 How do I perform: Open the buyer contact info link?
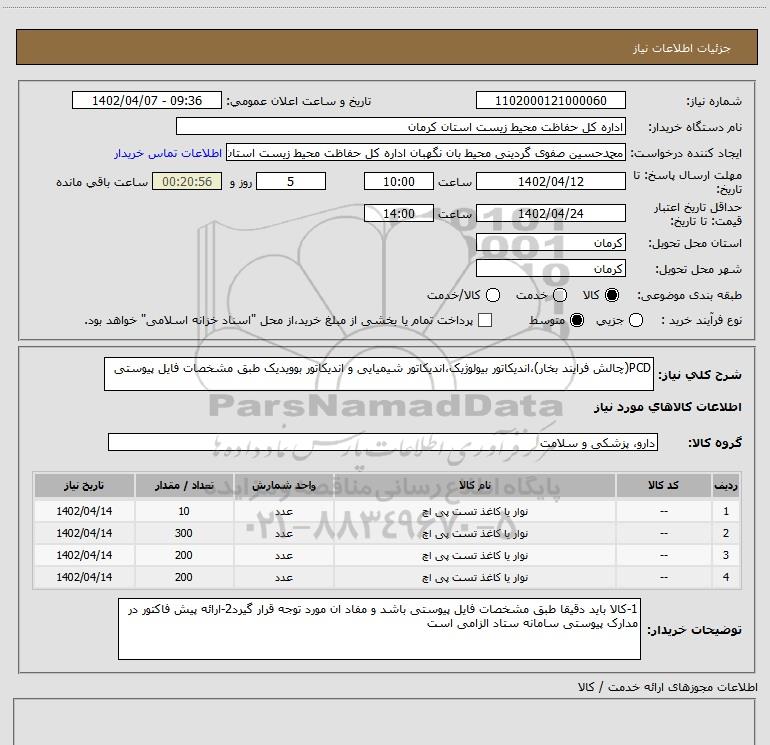(x=168, y=153)
